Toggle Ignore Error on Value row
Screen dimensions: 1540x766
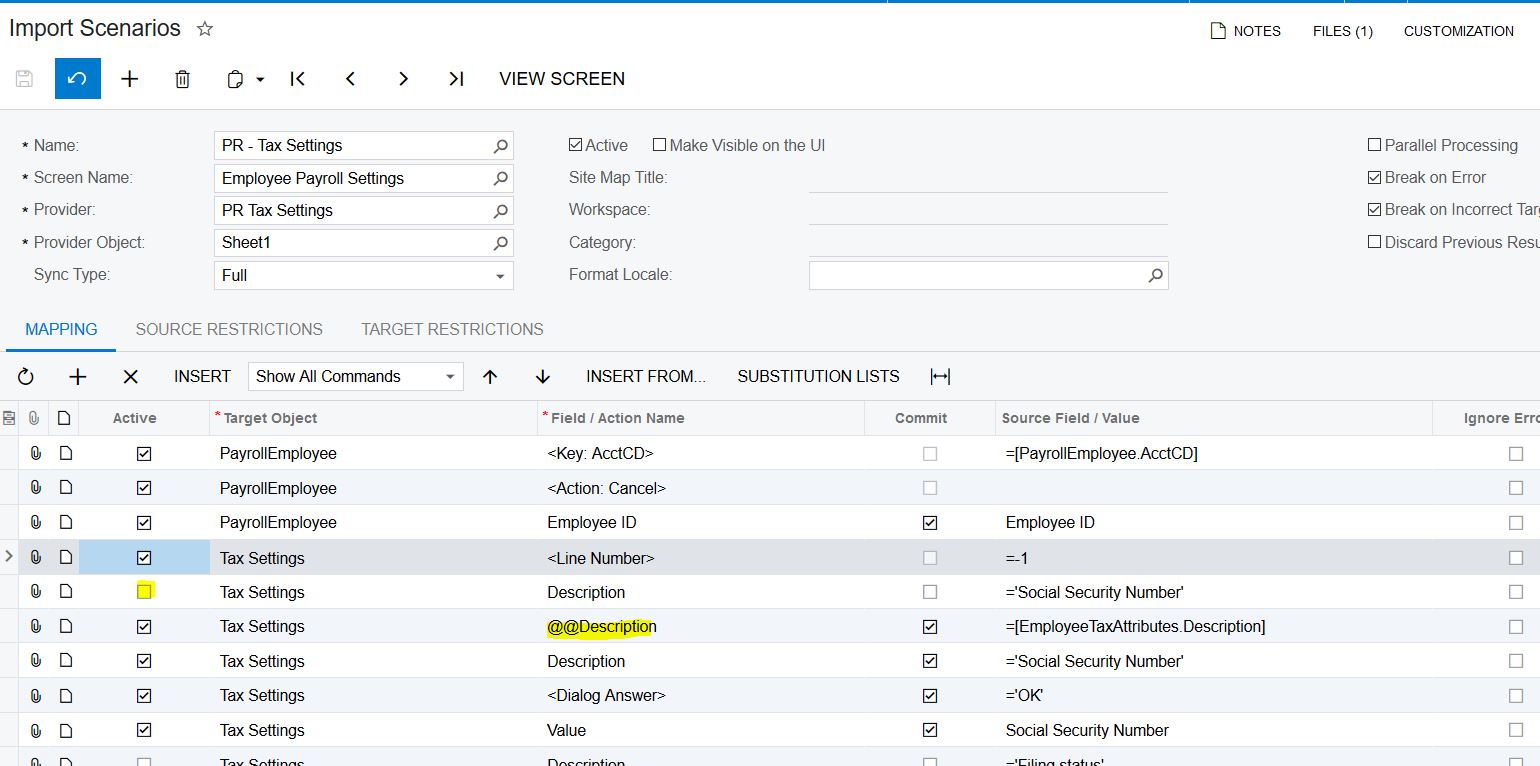point(1516,731)
